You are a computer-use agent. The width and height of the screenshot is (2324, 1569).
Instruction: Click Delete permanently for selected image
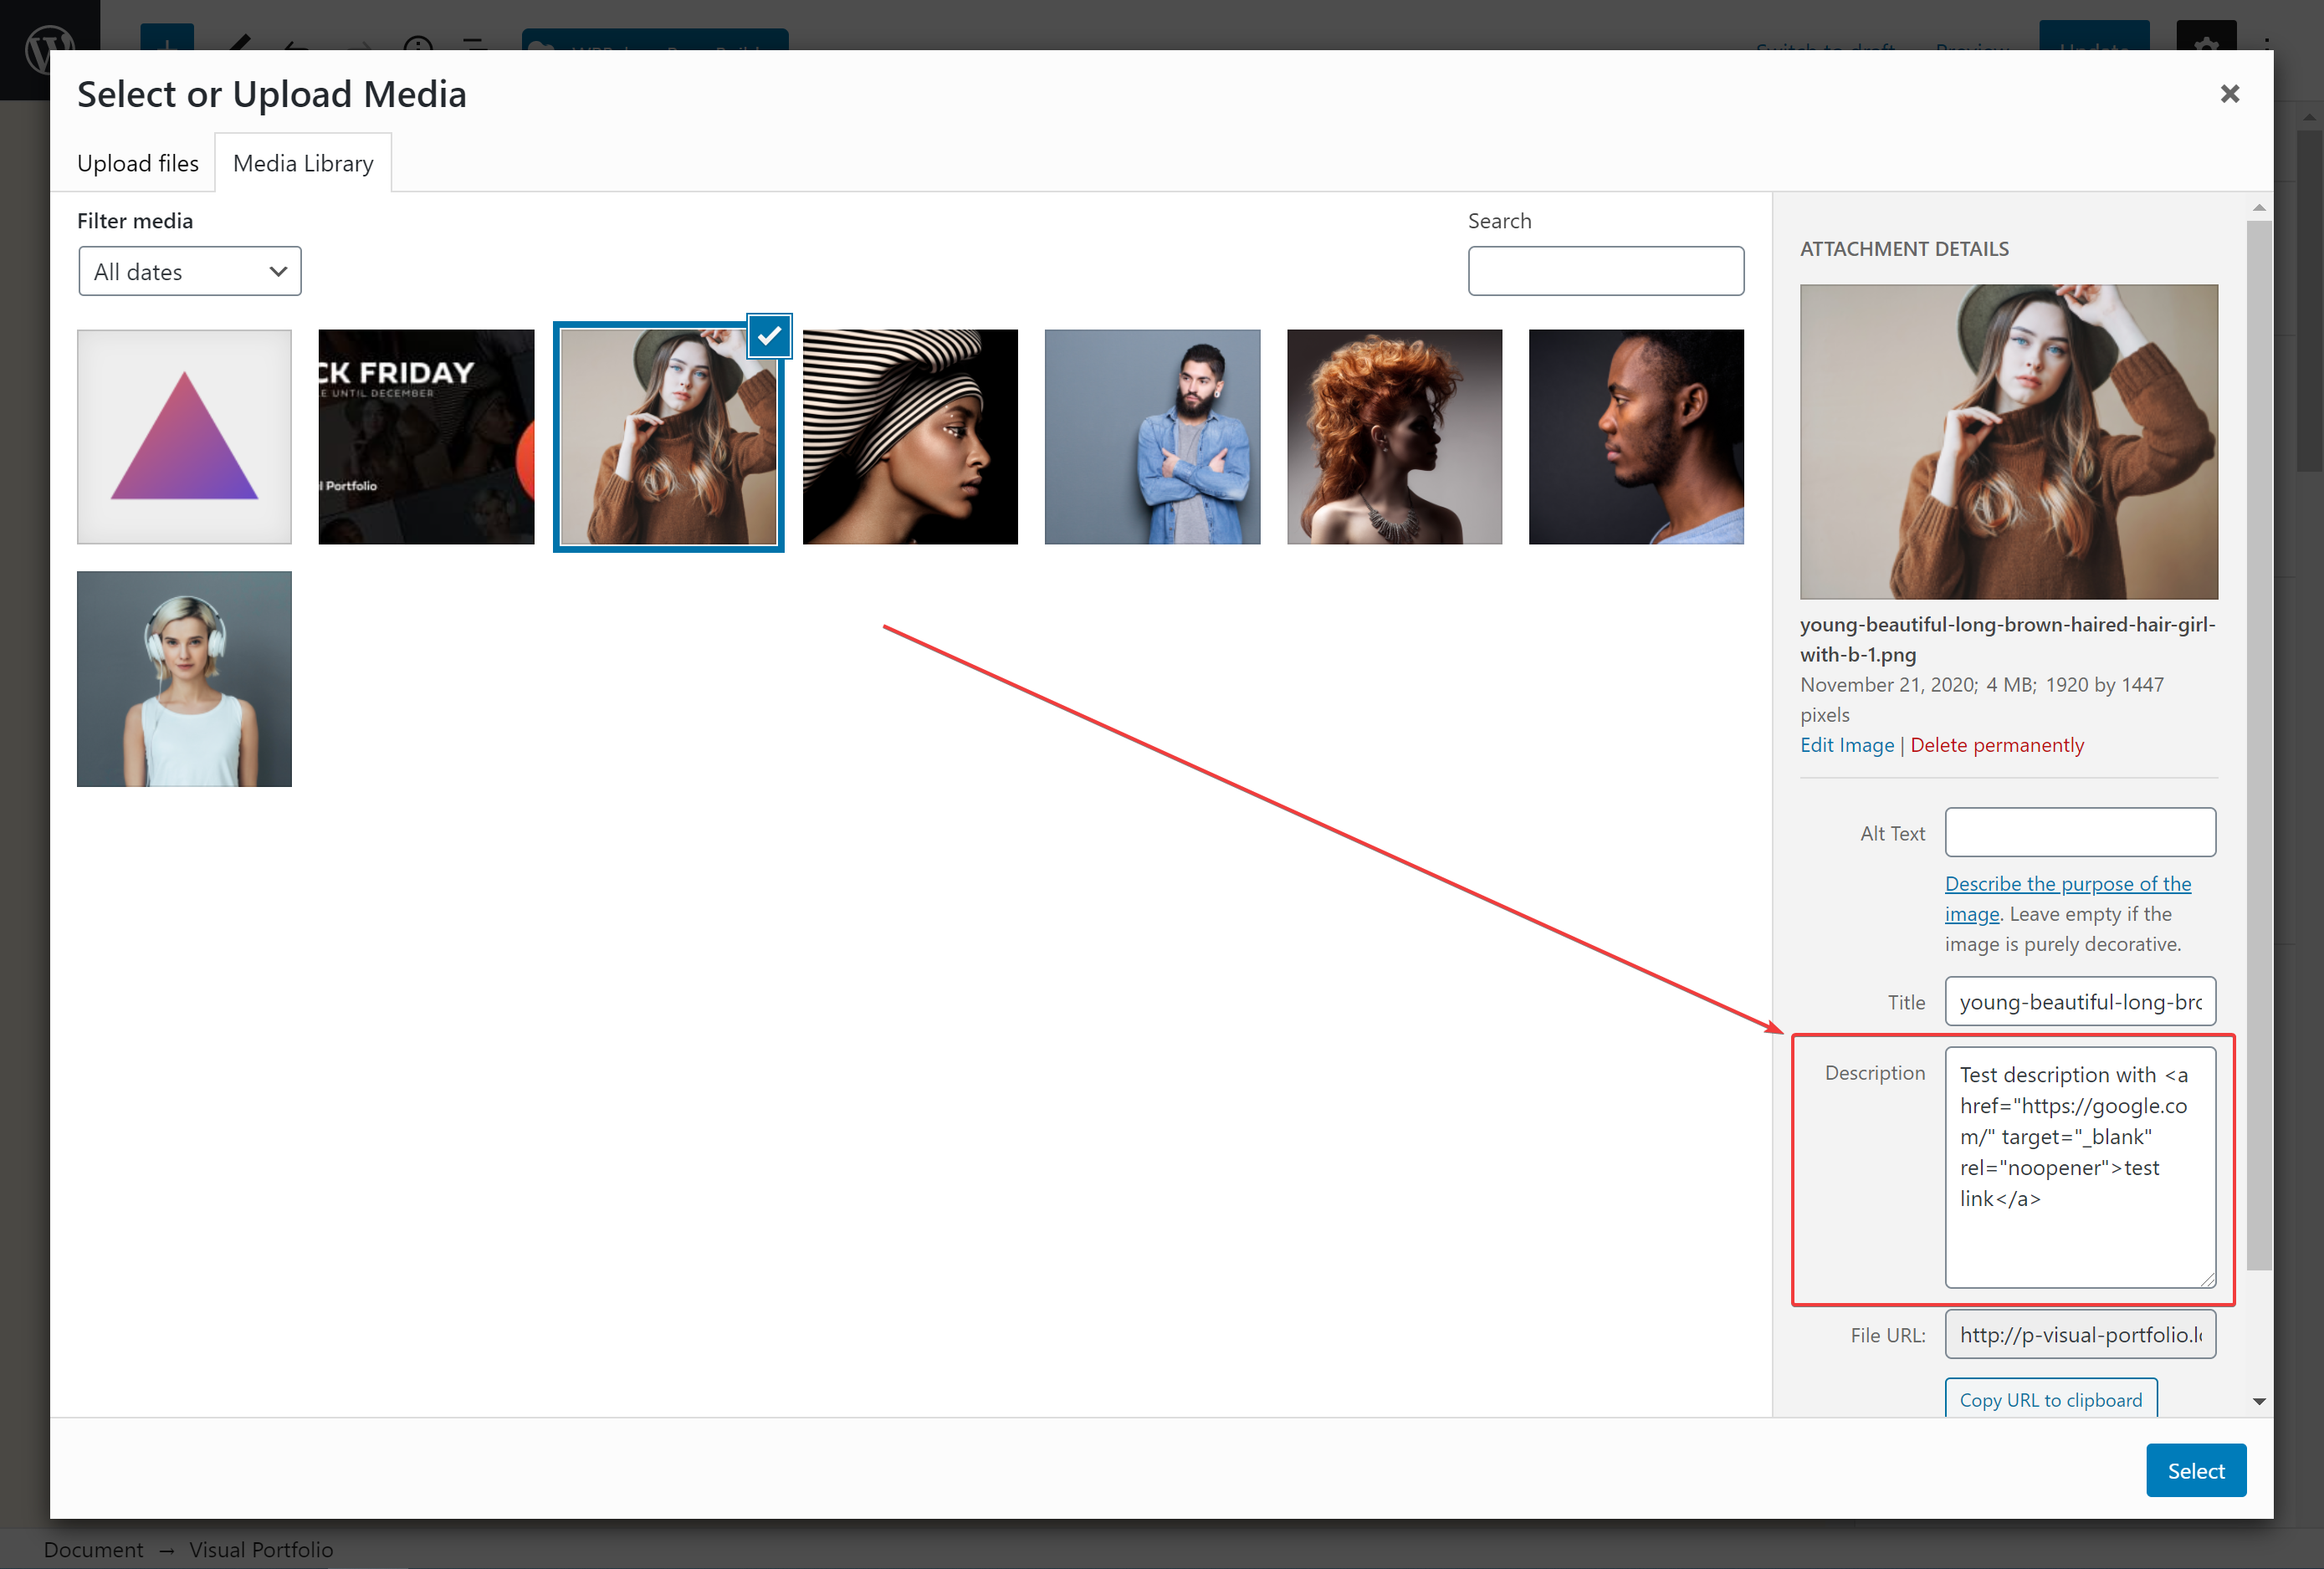(x=1997, y=744)
